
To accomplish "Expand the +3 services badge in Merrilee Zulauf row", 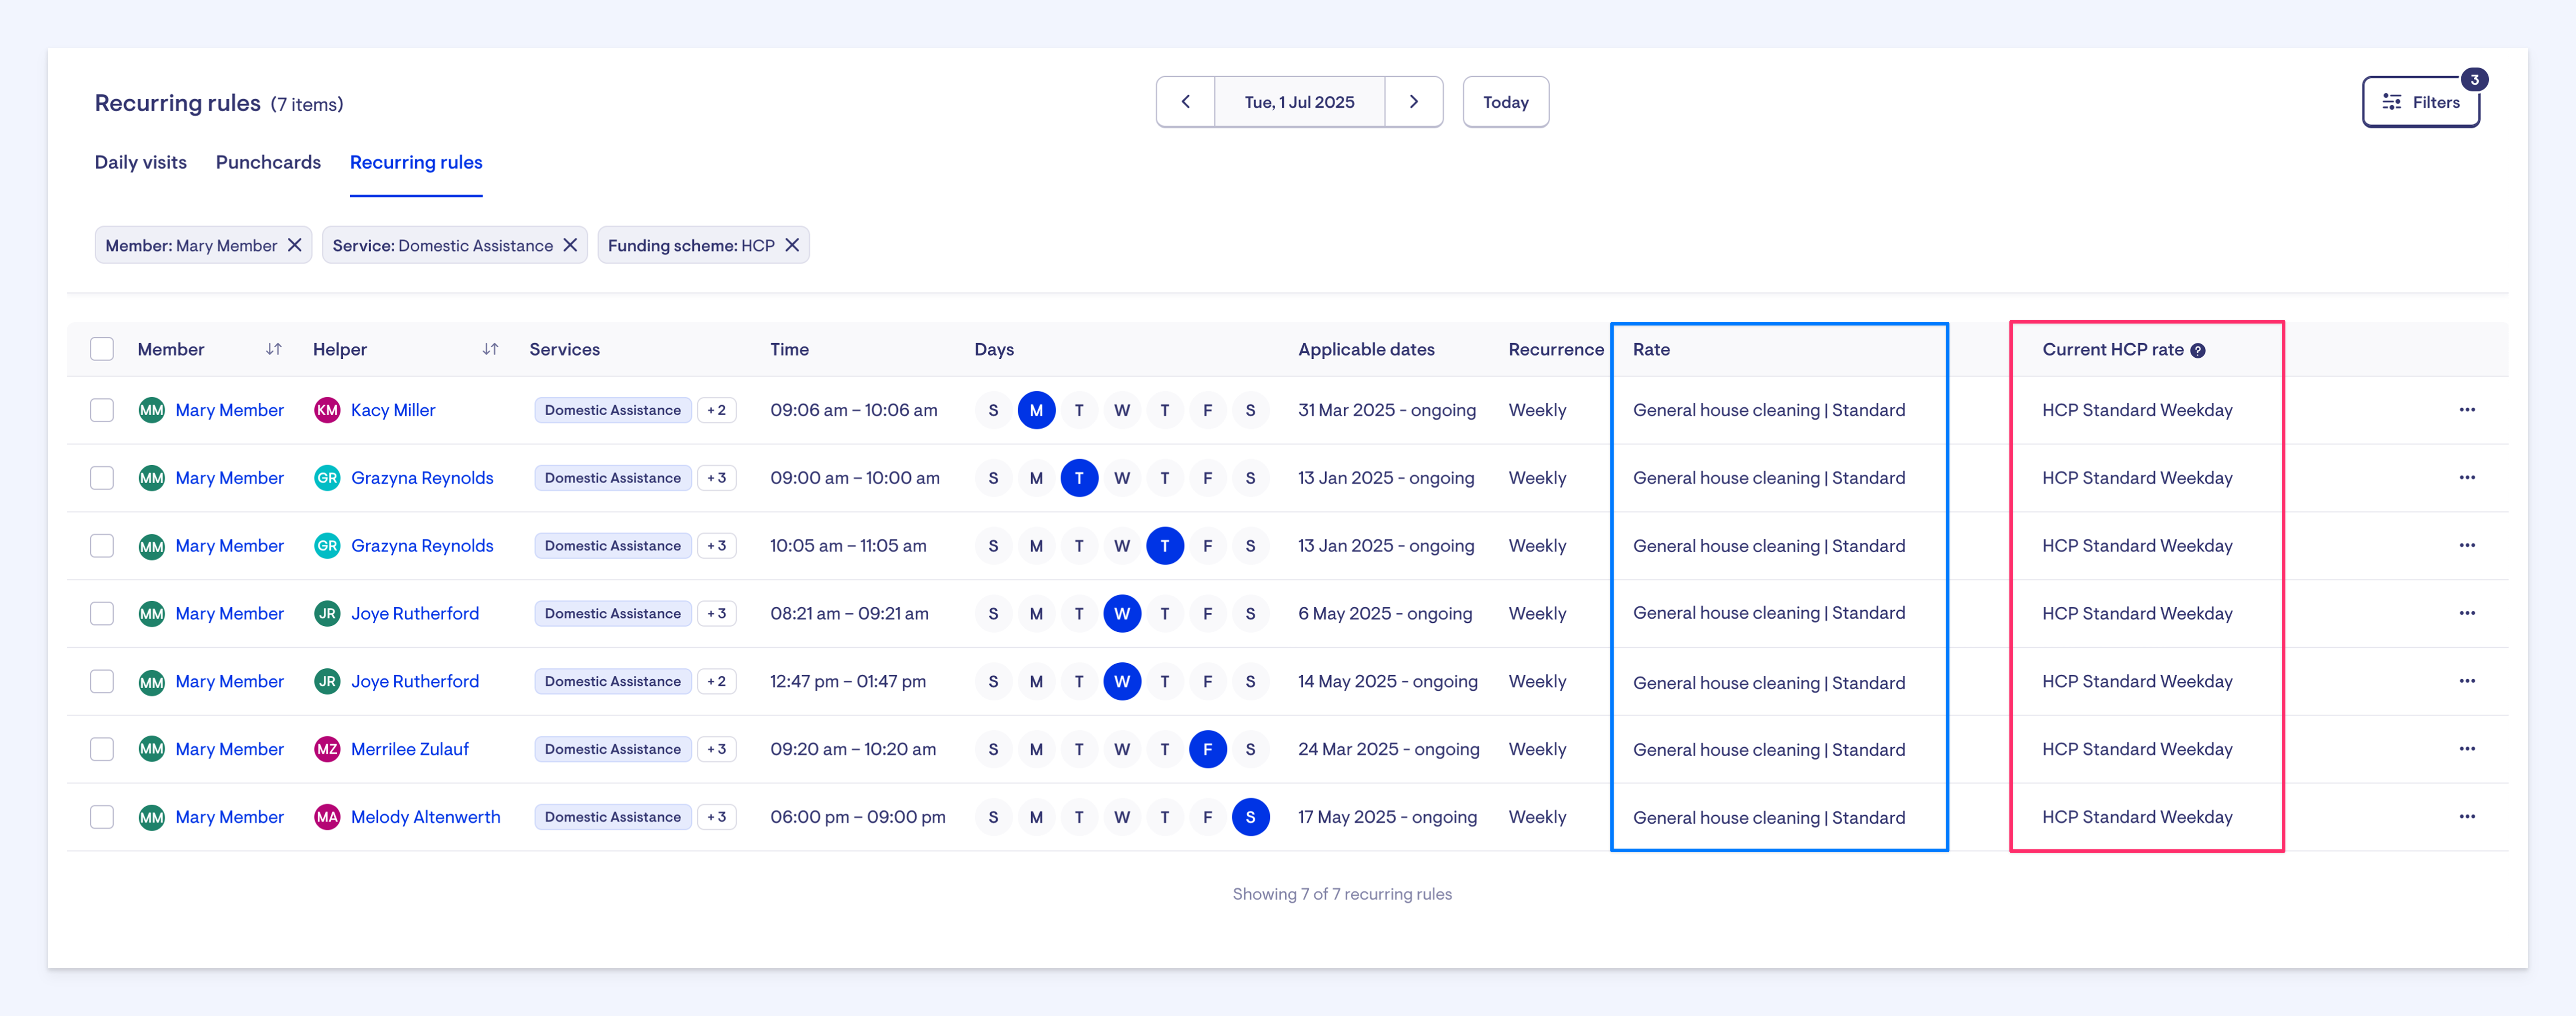I will (717, 749).
